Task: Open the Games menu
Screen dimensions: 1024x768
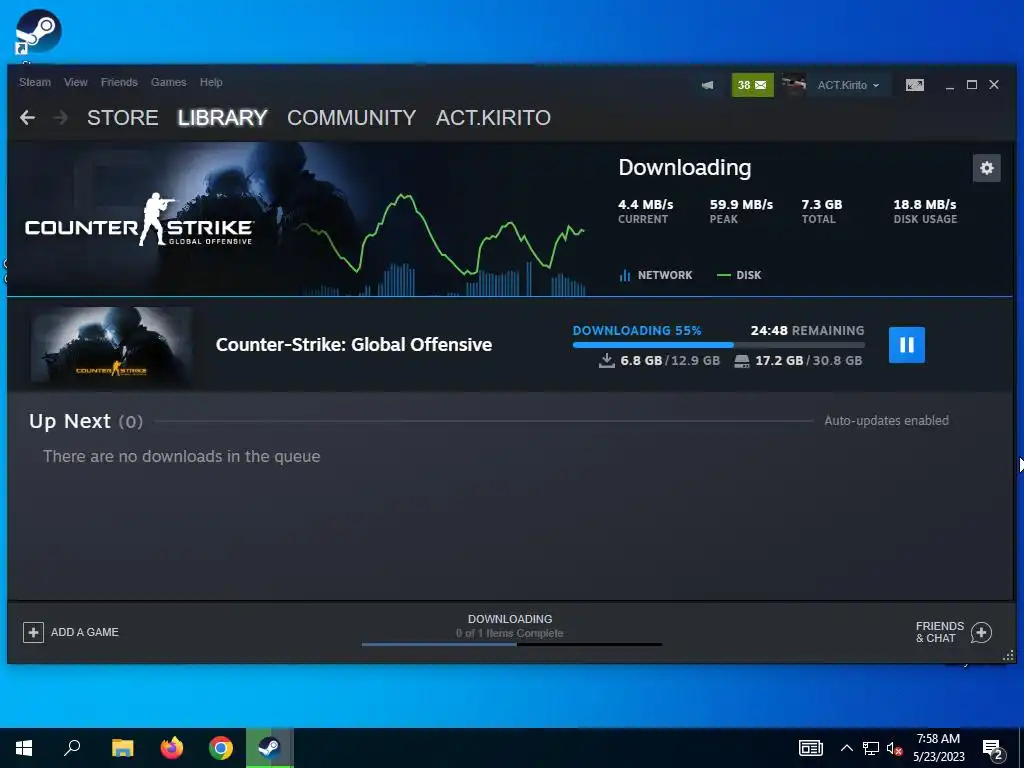Action: [168, 82]
